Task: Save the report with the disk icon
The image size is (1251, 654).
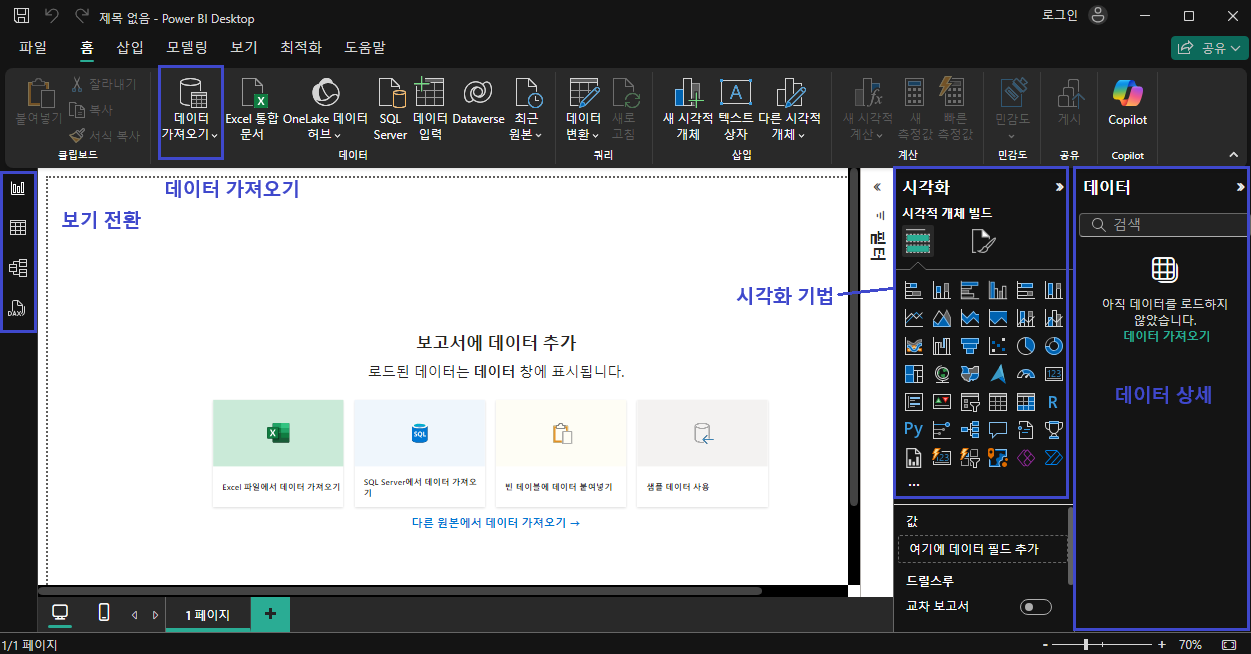Action: pos(21,17)
